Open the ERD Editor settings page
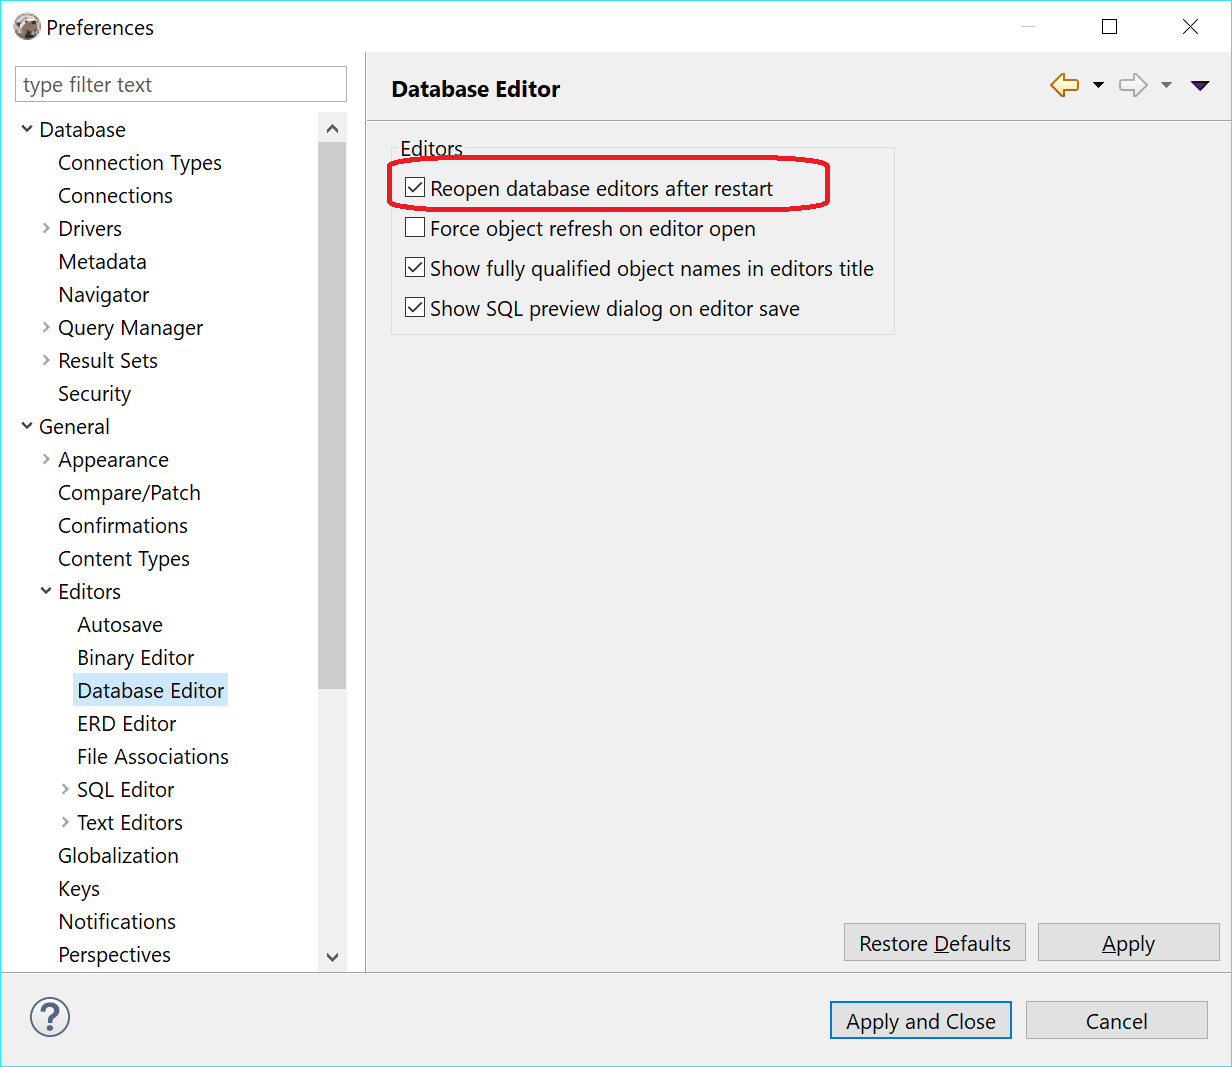Viewport: 1232px width, 1067px height. [126, 723]
